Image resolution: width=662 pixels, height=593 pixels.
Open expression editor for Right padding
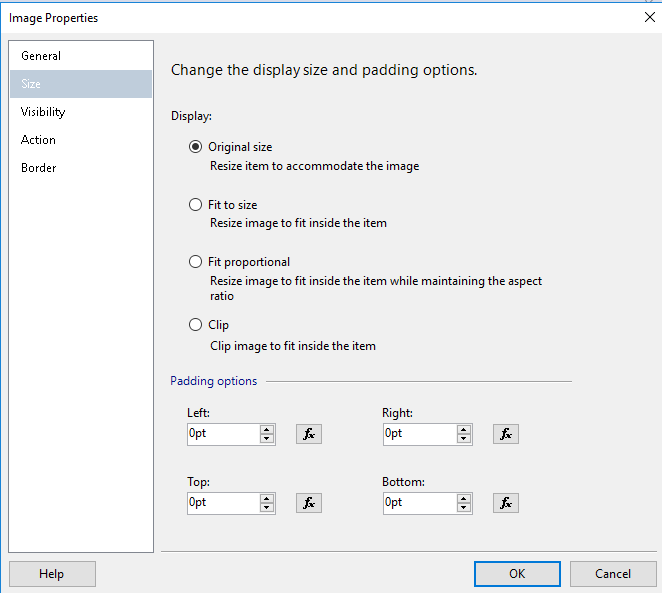coord(506,434)
